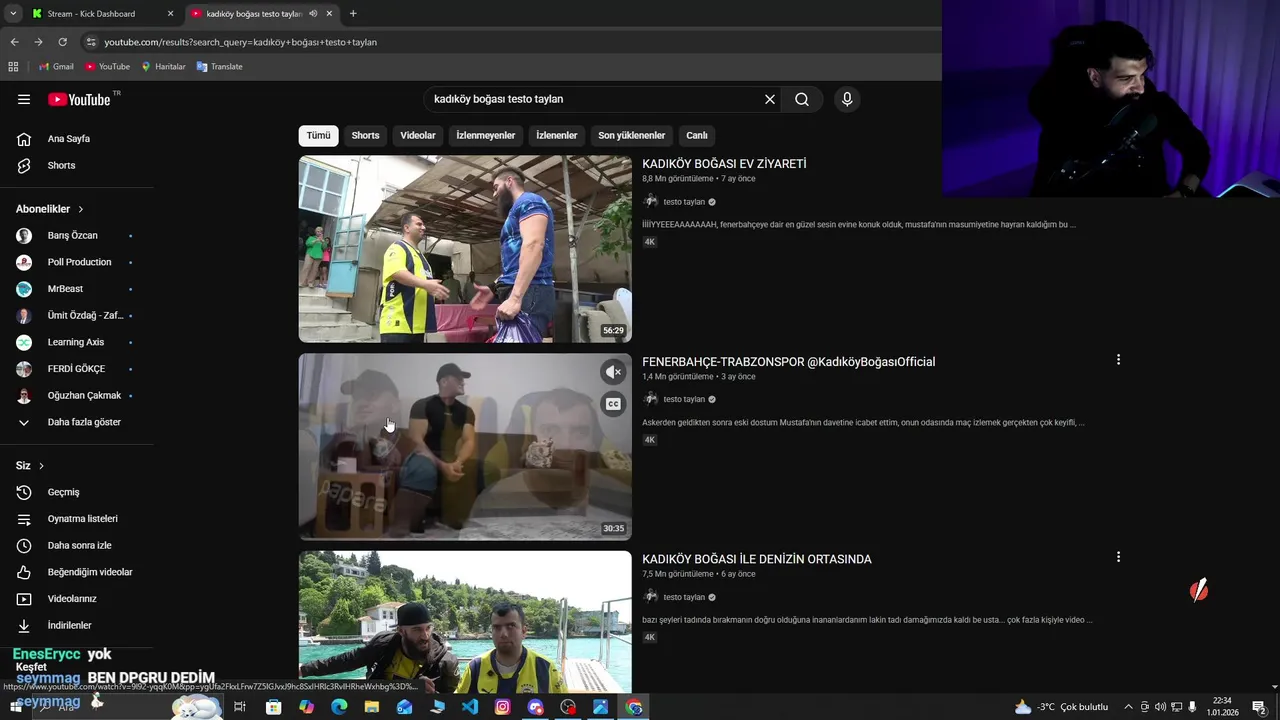Expand the Siz section chevron

coord(41,466)
